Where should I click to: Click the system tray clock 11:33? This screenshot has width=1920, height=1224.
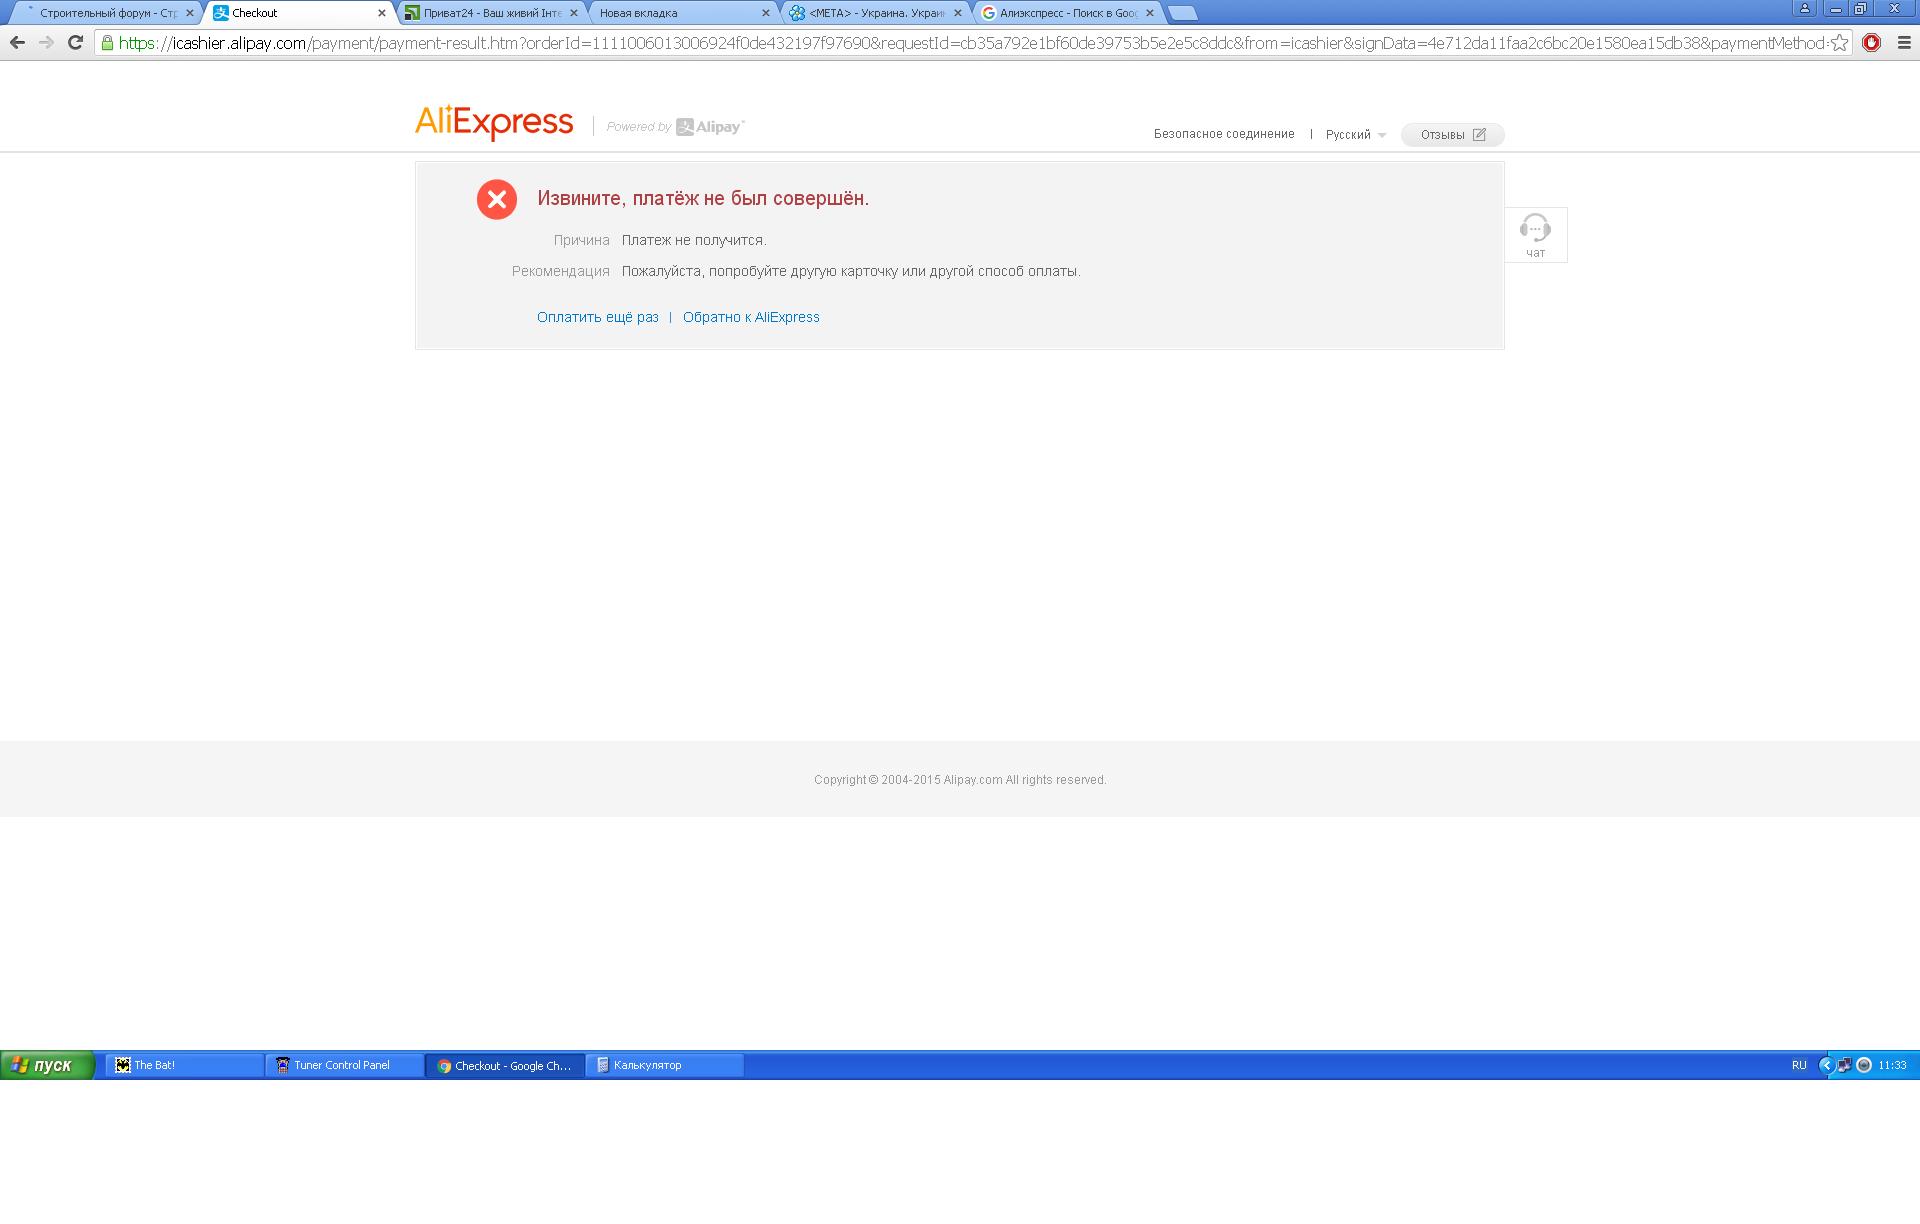tap(1892, 1065)
